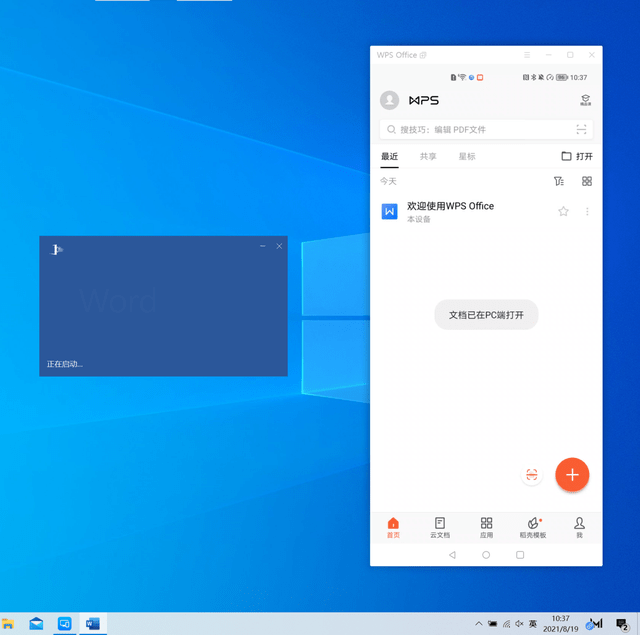Screen dimensions: 640x635
Task: Switch to grid view layout icon
Action: (x=587, y=181)
